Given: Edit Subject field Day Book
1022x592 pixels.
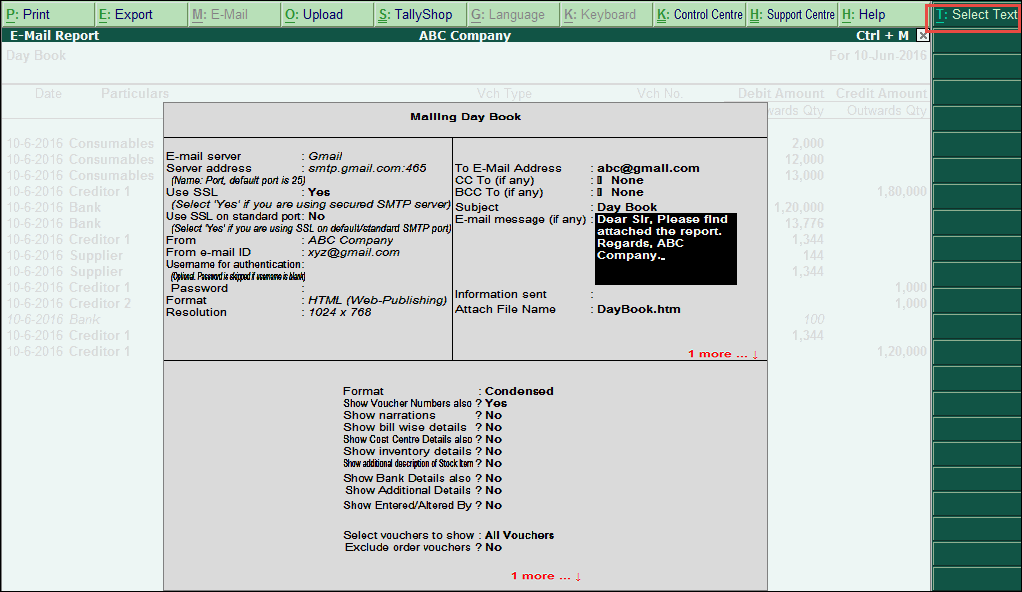Looking at the screenshot, I should [x=627, y=207].
